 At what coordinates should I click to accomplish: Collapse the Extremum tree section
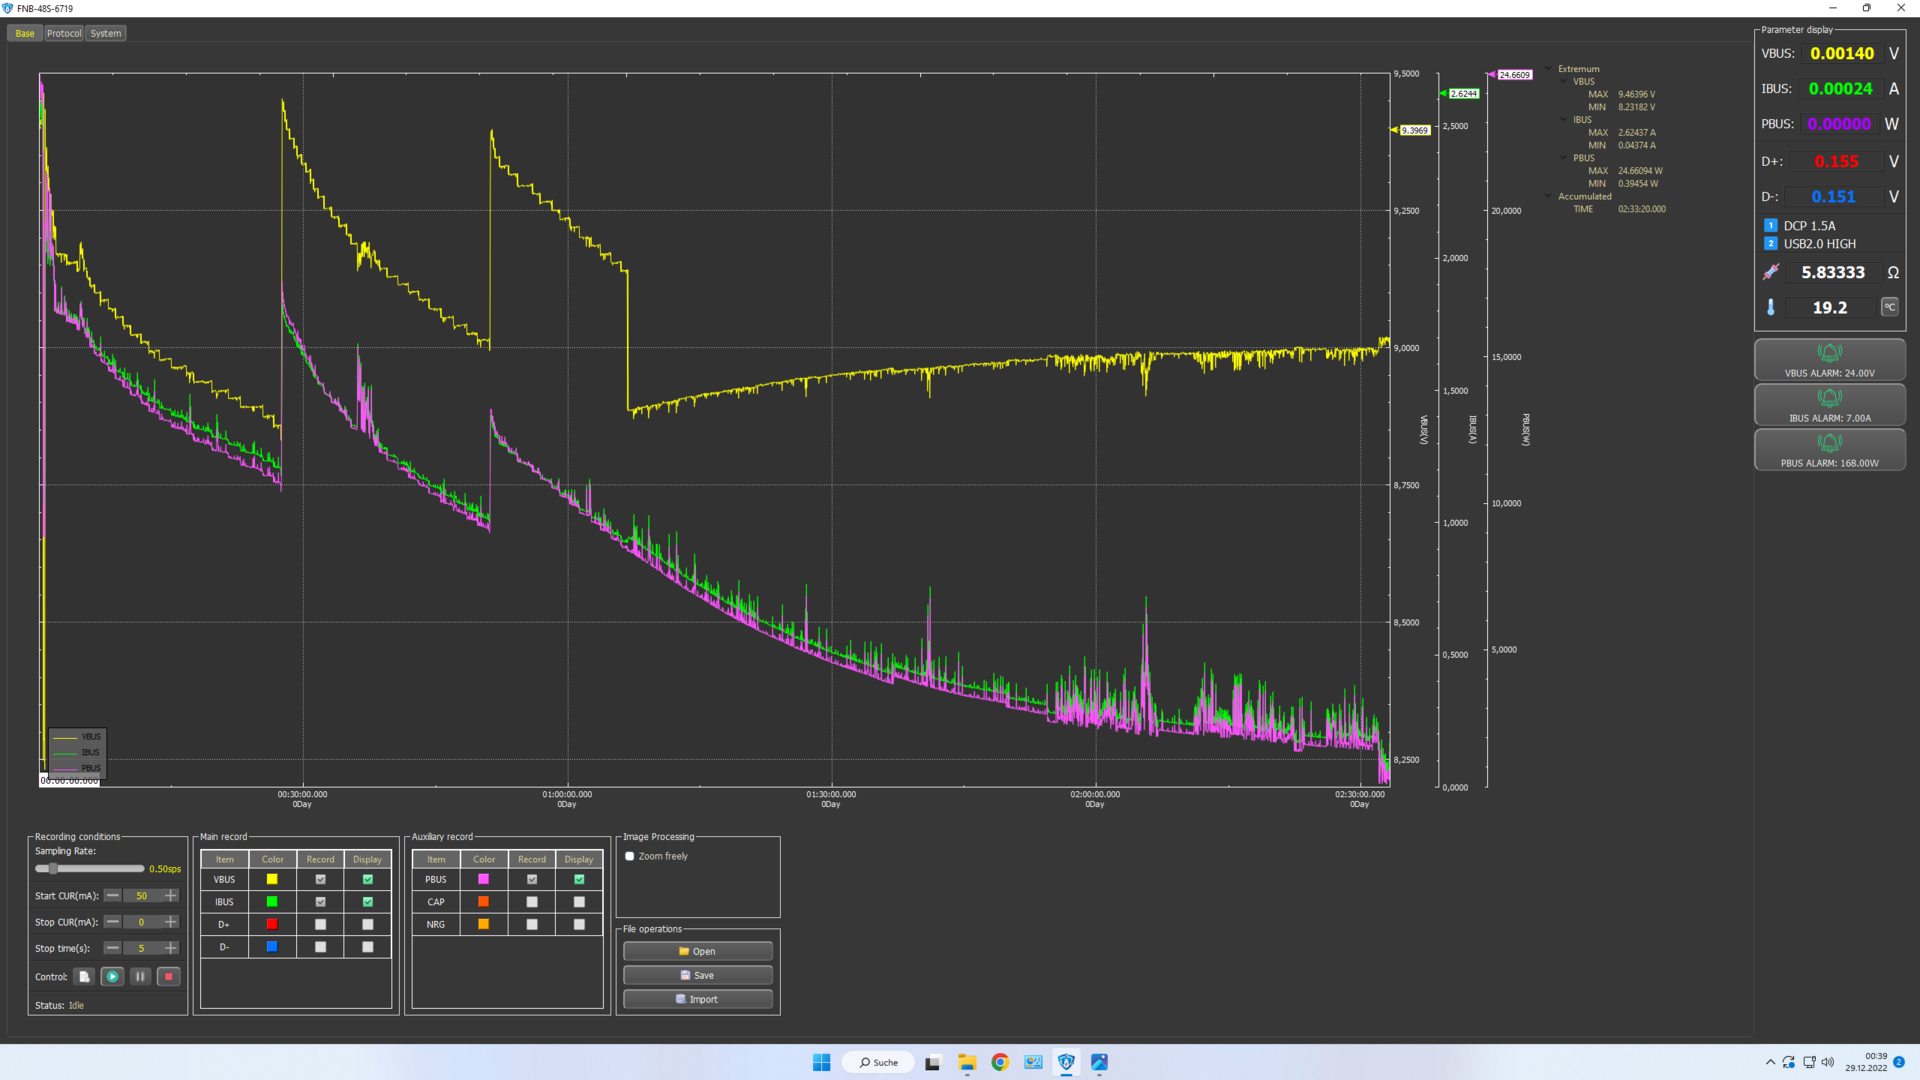1549,69
